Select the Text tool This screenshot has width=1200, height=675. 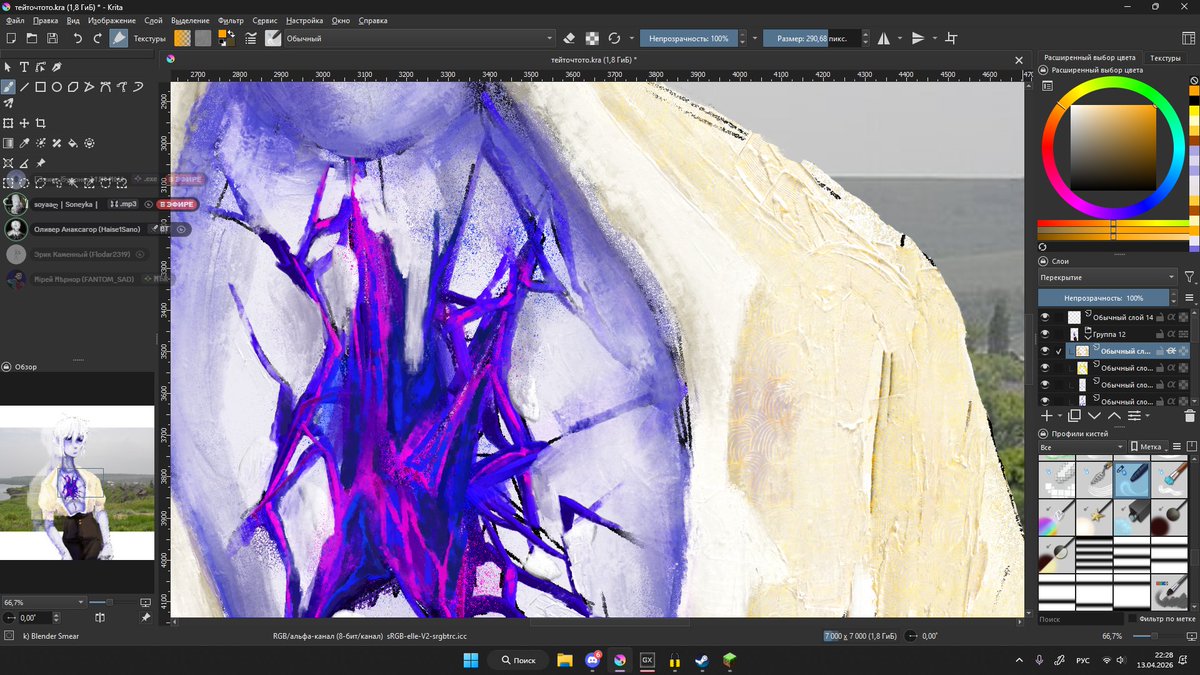(x=24, y=67)
